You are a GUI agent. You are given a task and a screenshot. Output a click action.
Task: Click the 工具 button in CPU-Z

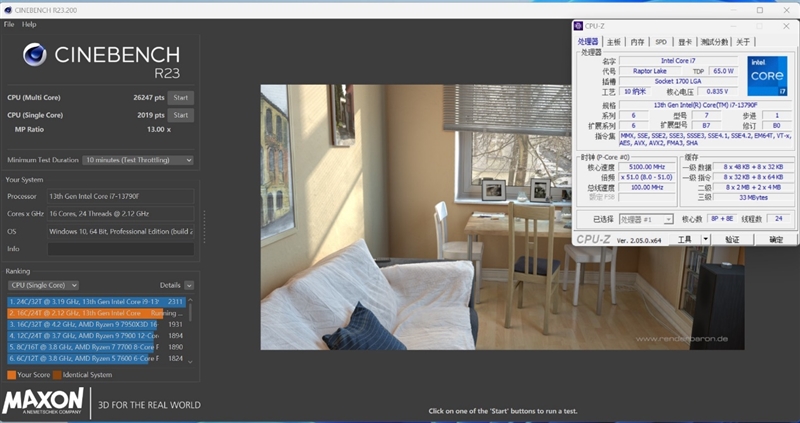coord(685,239)
